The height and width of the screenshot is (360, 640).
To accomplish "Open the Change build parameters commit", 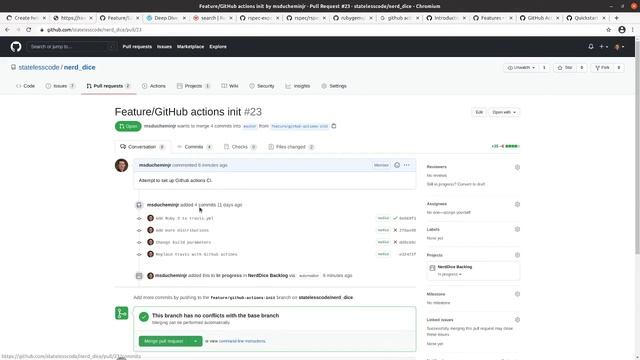I will 183,242.
